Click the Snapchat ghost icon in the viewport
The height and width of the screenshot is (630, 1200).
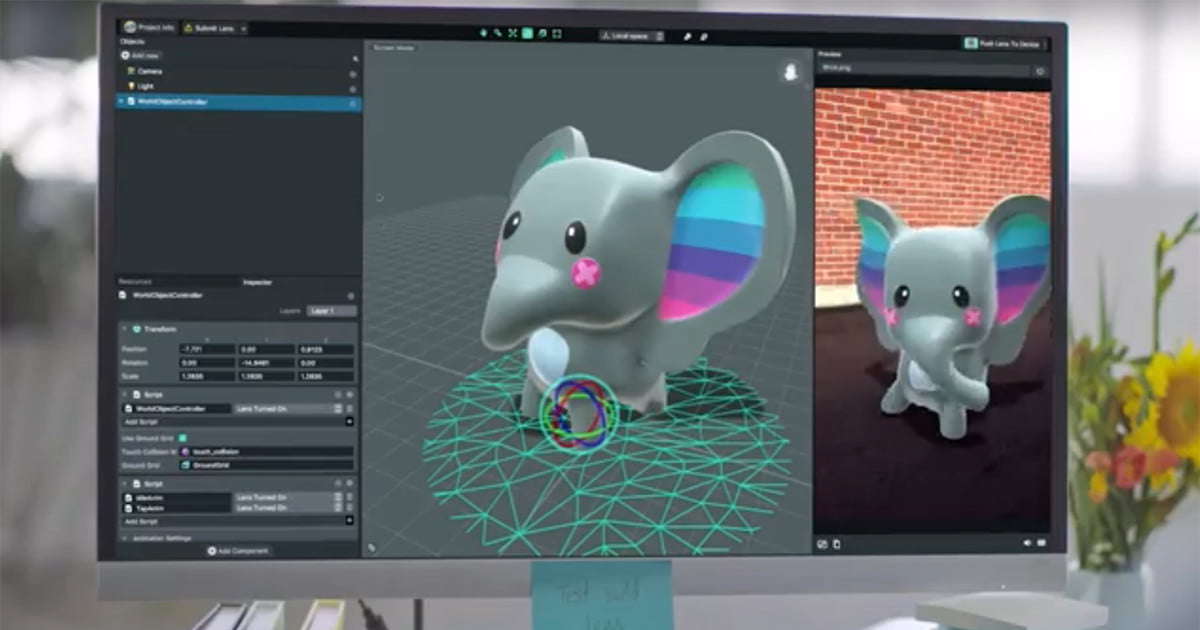790,74
